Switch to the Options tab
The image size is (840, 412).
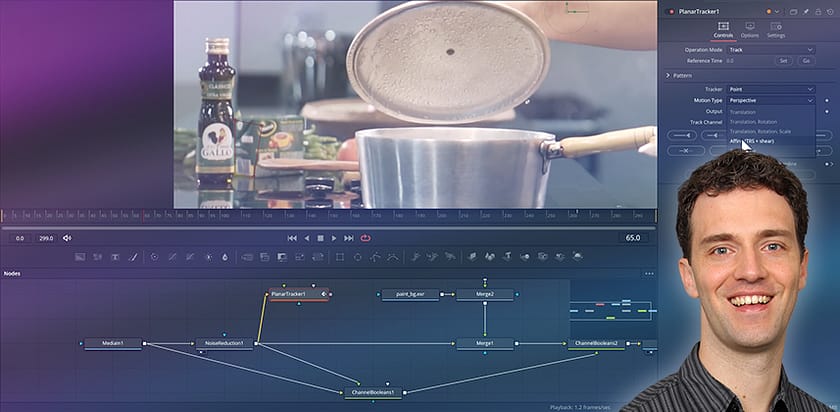pos(750,31)
